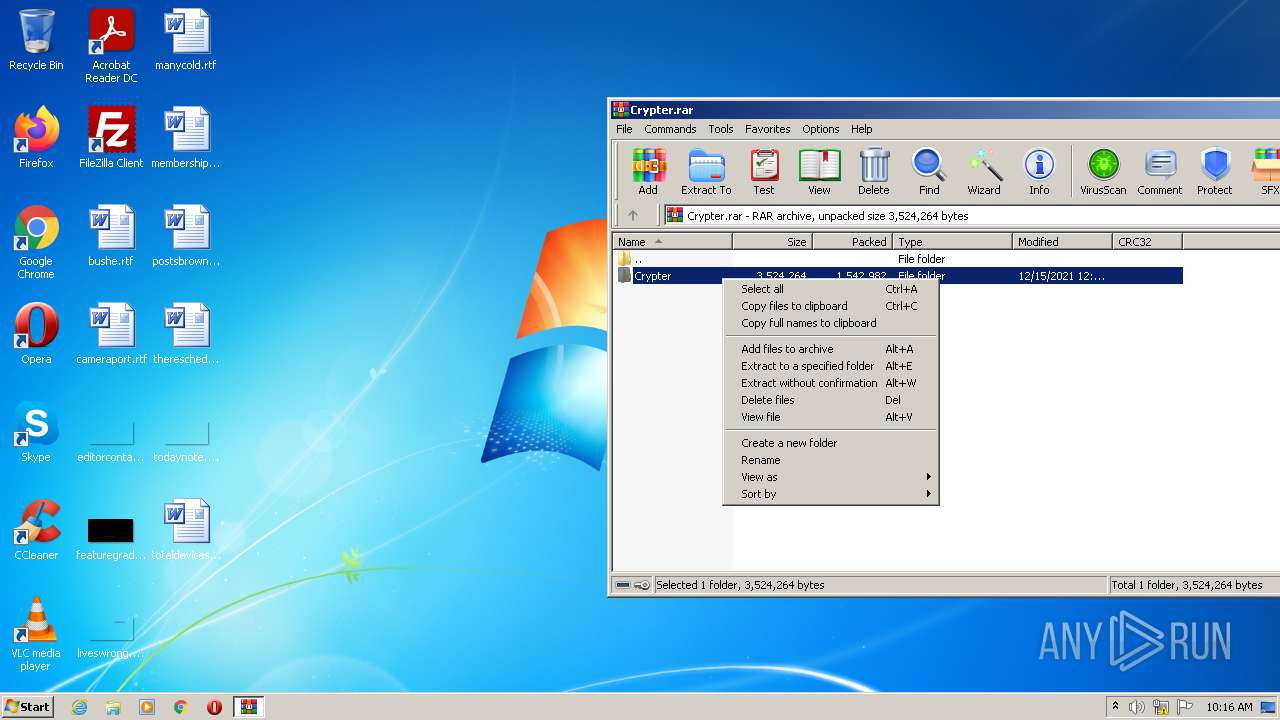Click the Protect shield icon

(x=1215, y=171)
